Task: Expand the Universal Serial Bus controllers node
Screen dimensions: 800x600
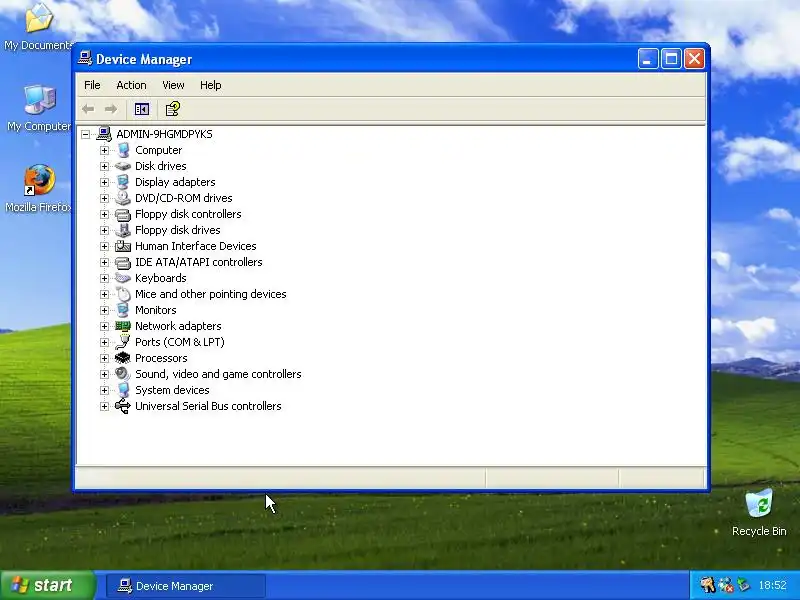Action: [x=105, y=406]
